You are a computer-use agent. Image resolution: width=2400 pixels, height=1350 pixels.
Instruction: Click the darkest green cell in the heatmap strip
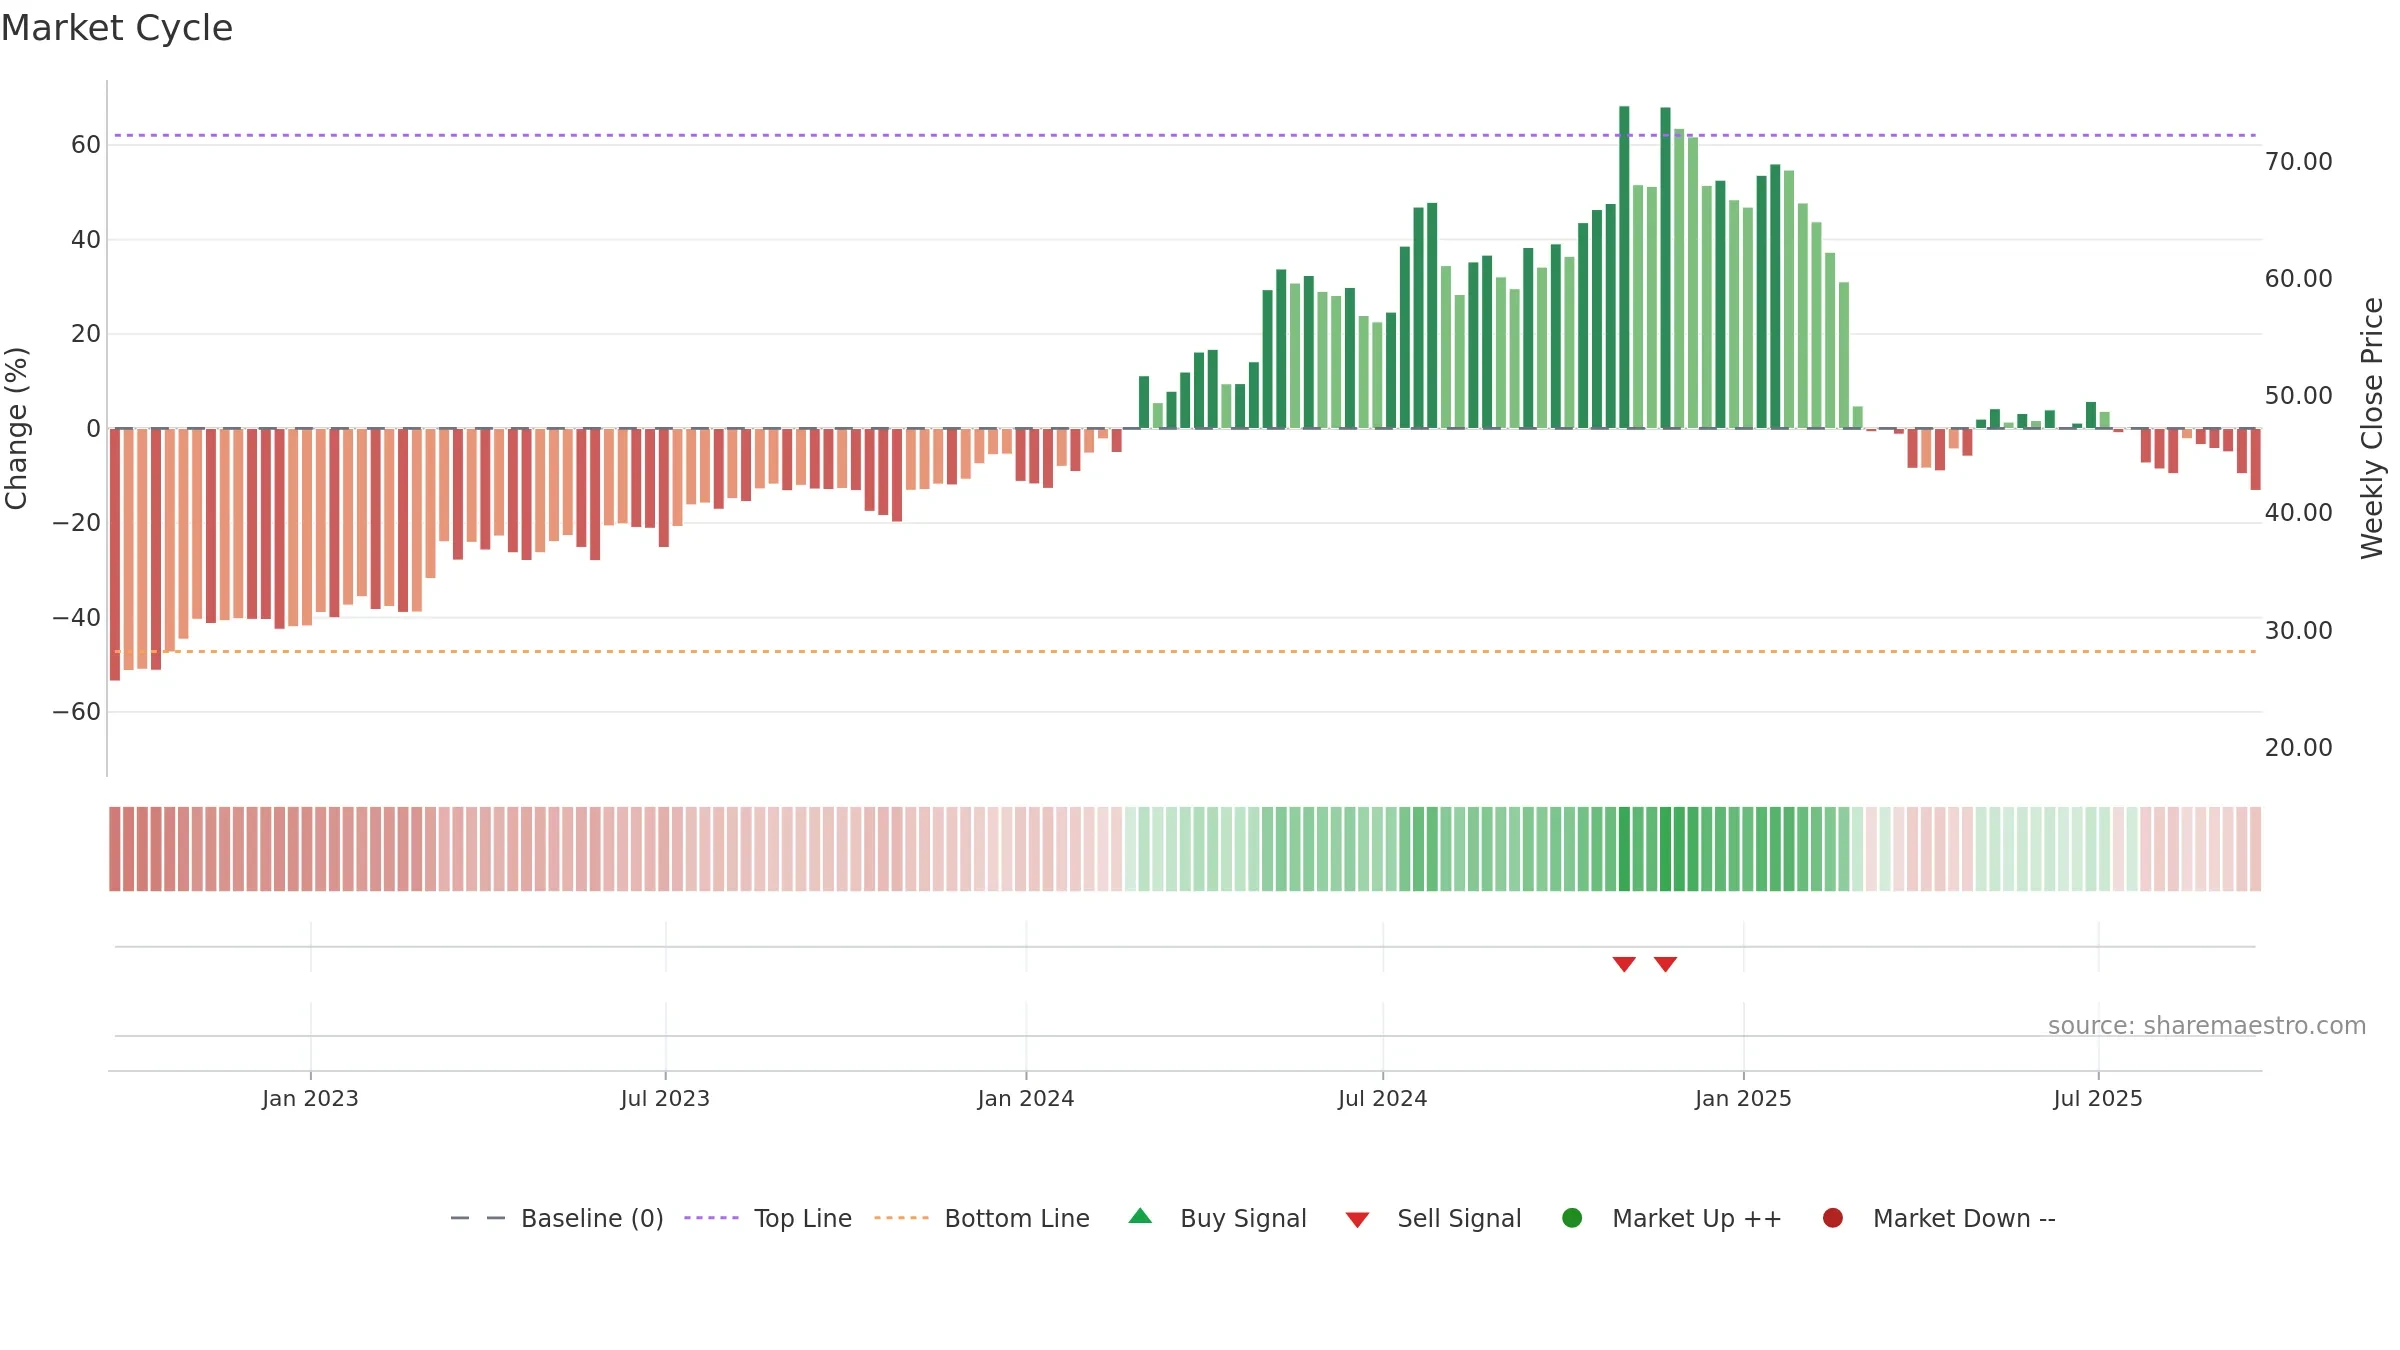(x=1624, y=849)
